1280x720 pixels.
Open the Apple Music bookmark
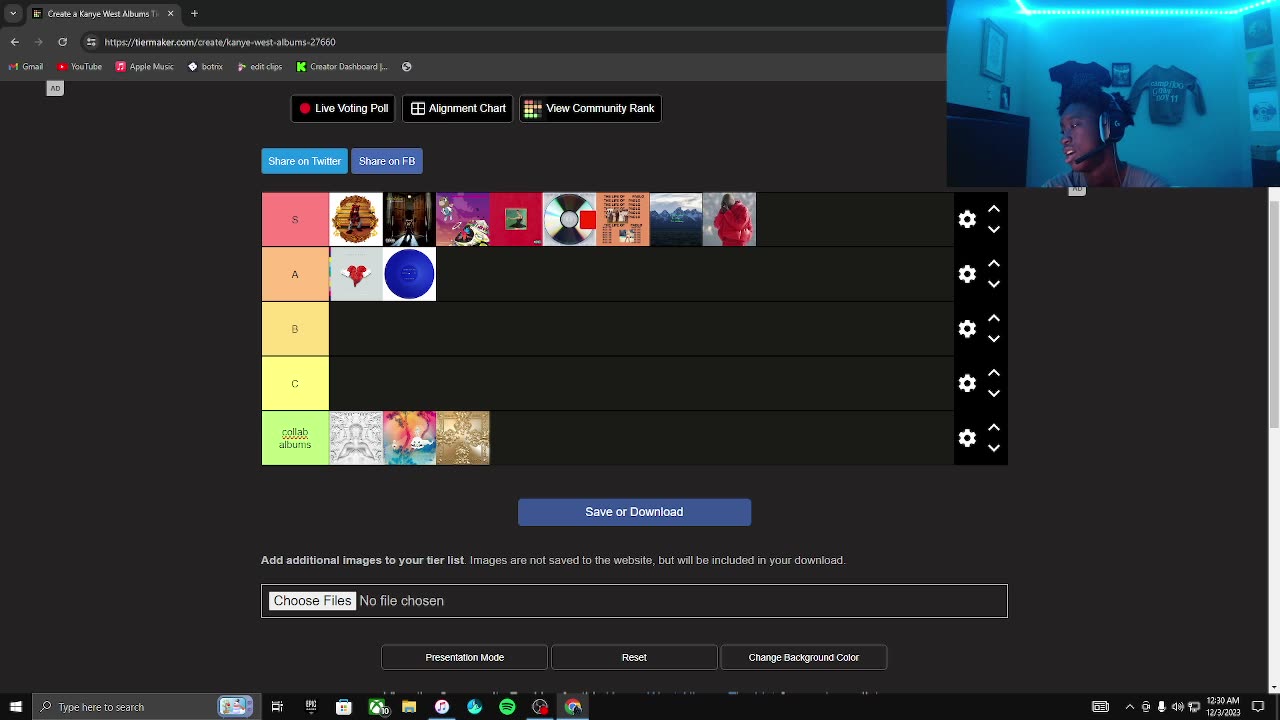(145, 67)
